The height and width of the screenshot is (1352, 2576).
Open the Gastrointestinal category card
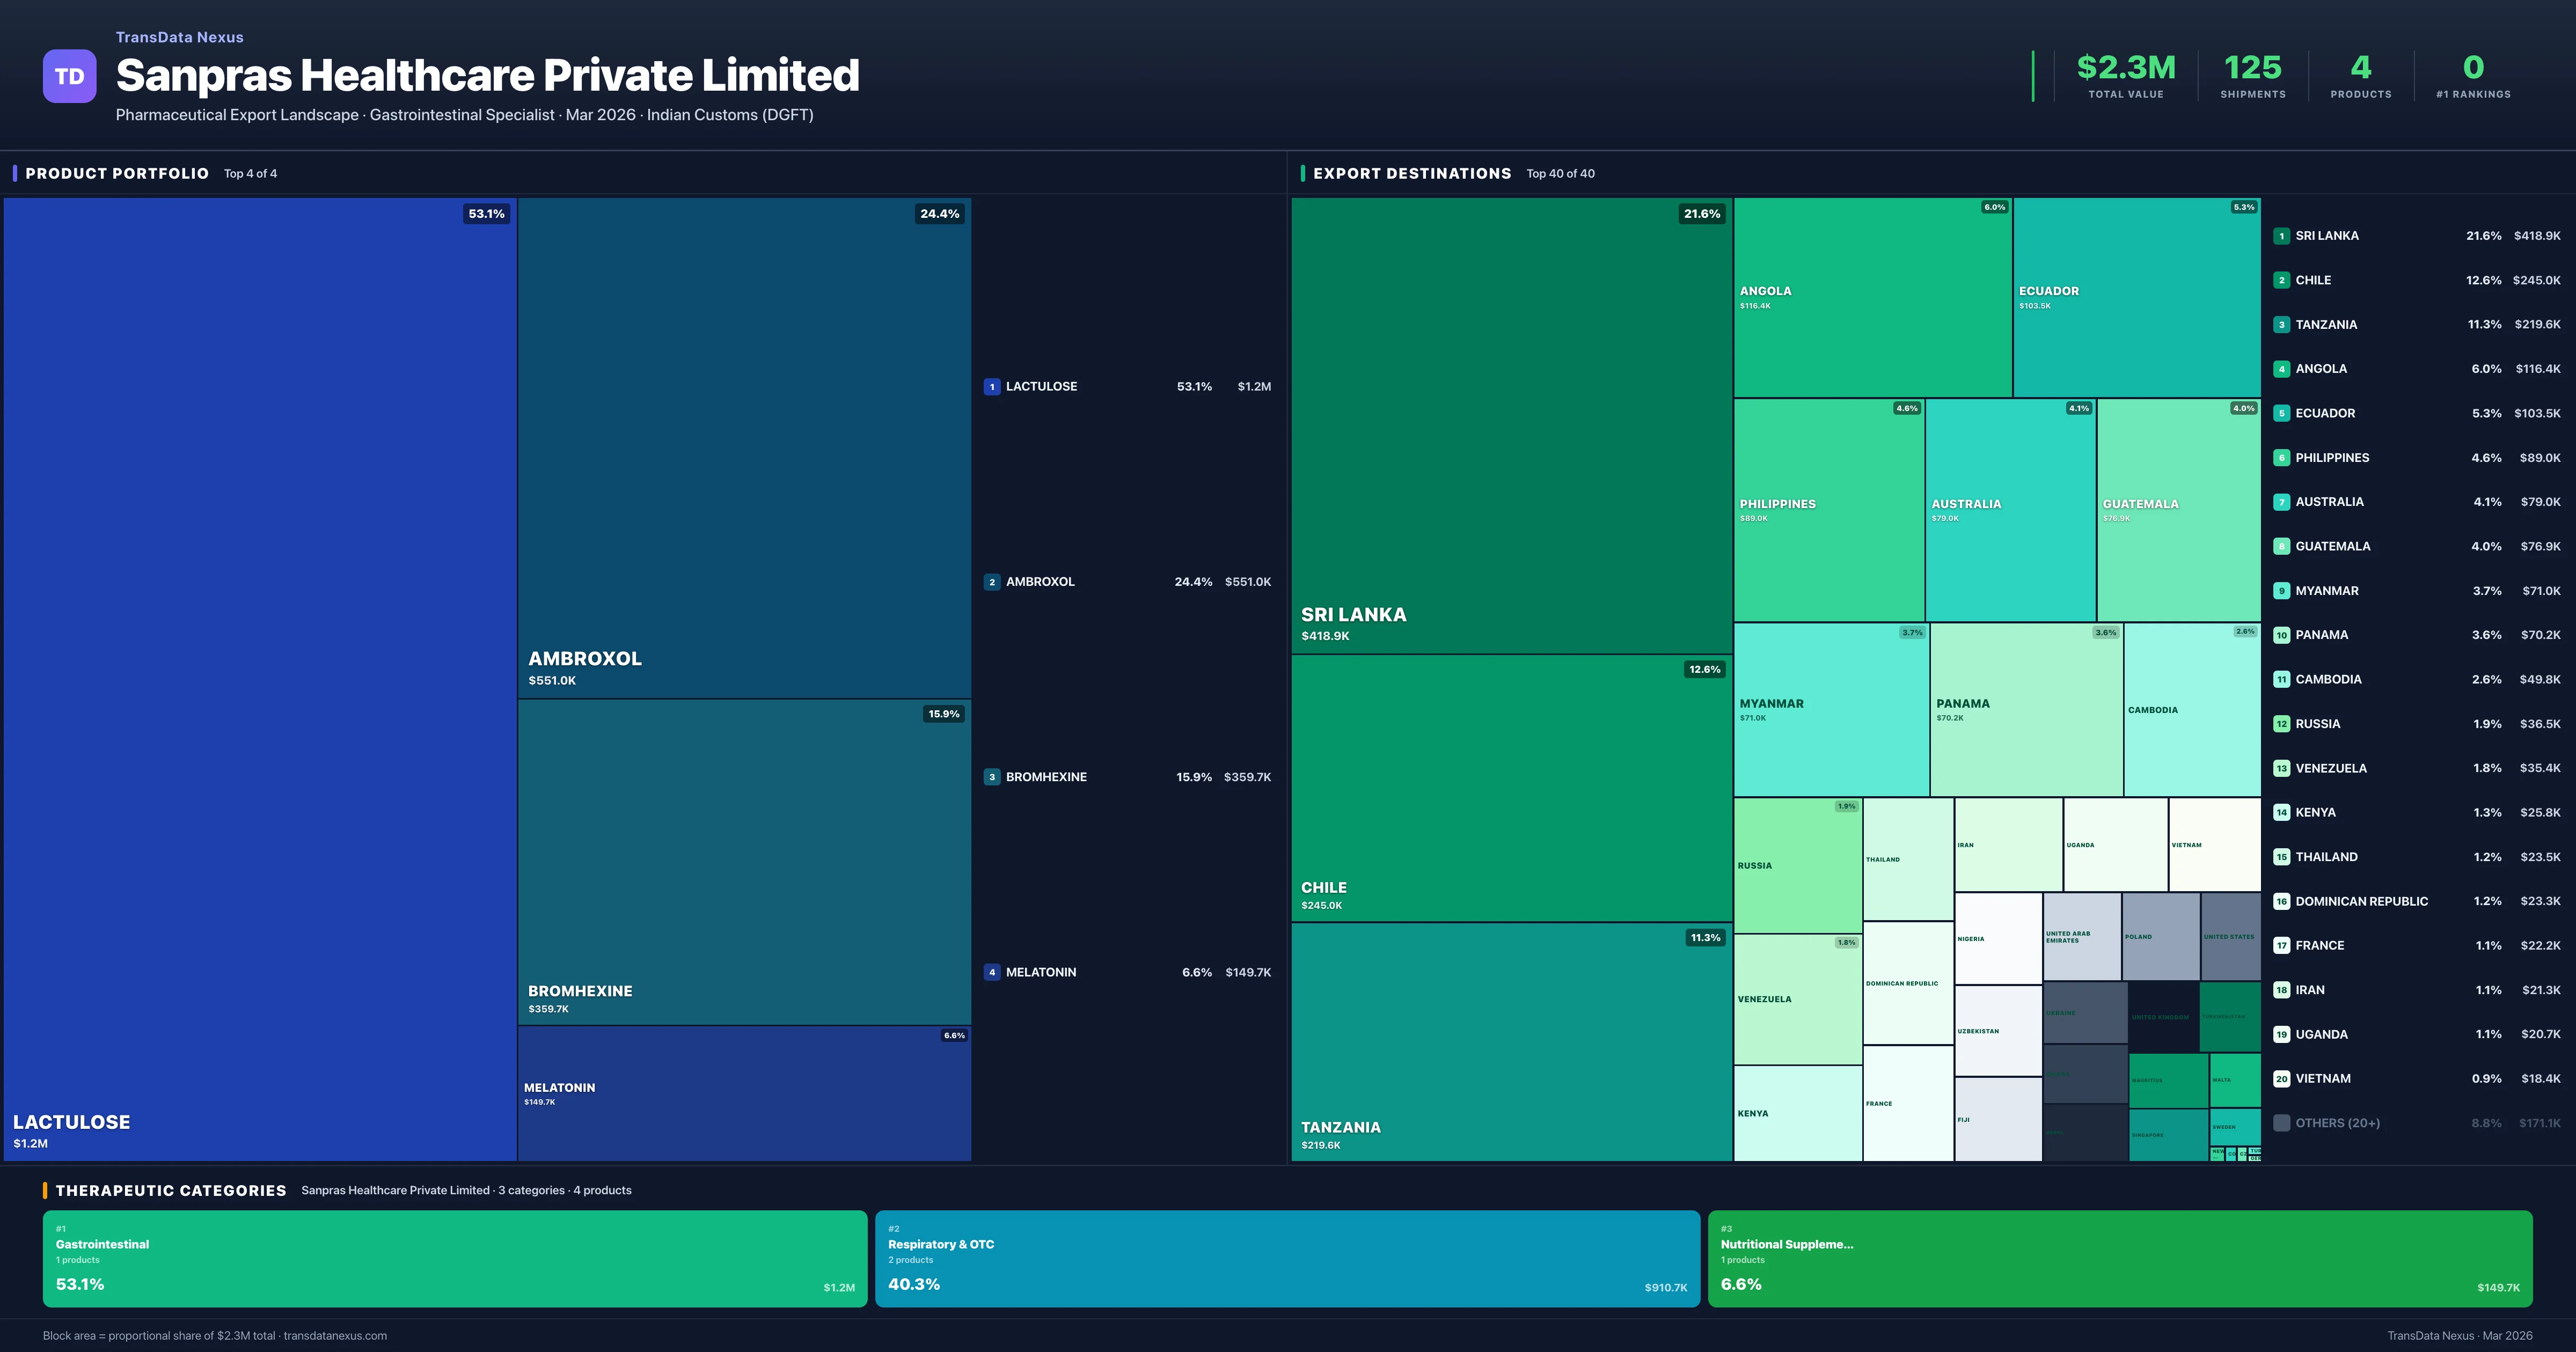point(454,1258)
